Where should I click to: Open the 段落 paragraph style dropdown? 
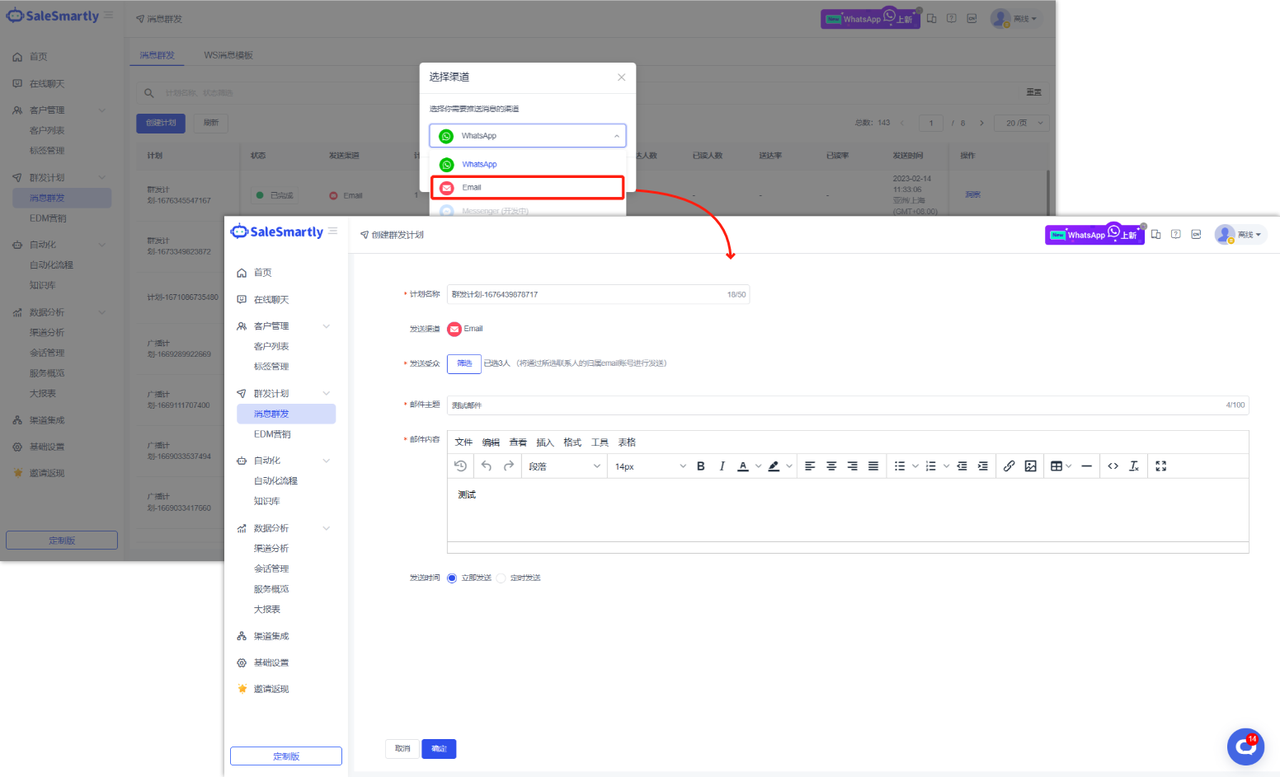pyautogui.click(x=564, y=466)
